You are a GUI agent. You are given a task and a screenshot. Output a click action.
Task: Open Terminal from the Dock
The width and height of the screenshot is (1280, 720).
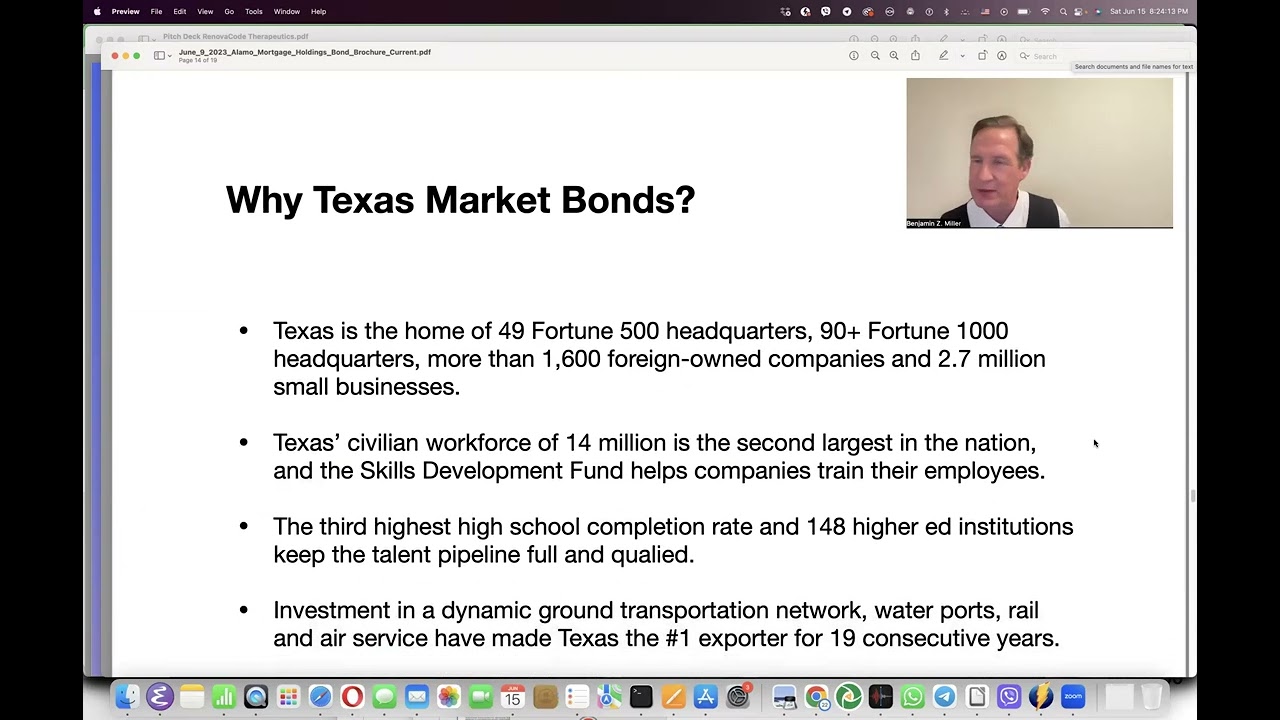tap(641, 697)
